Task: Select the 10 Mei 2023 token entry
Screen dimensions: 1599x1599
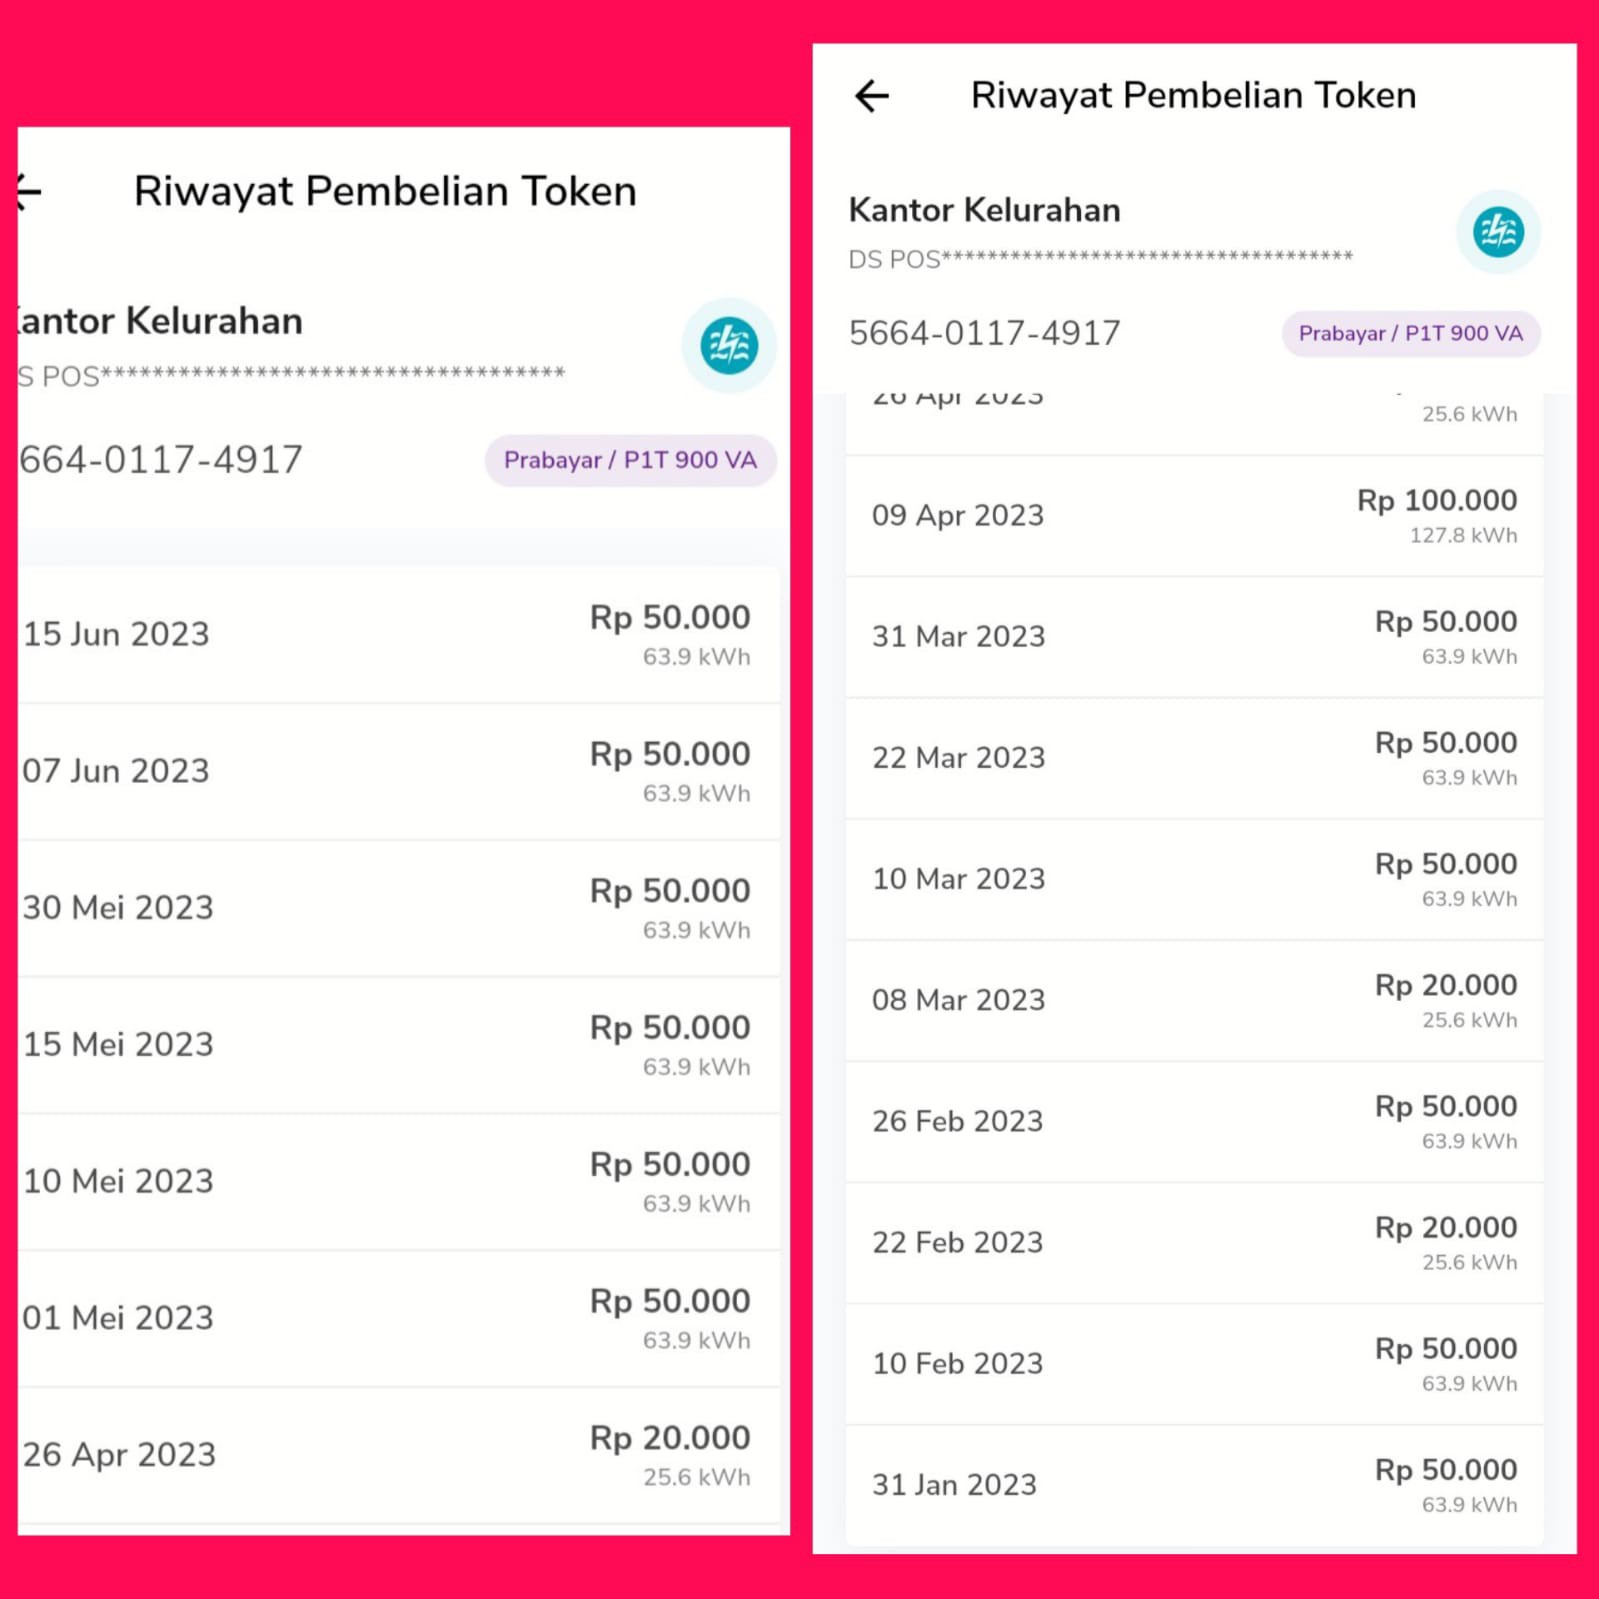Action: pyautogui.click(x=398, y=1182)
